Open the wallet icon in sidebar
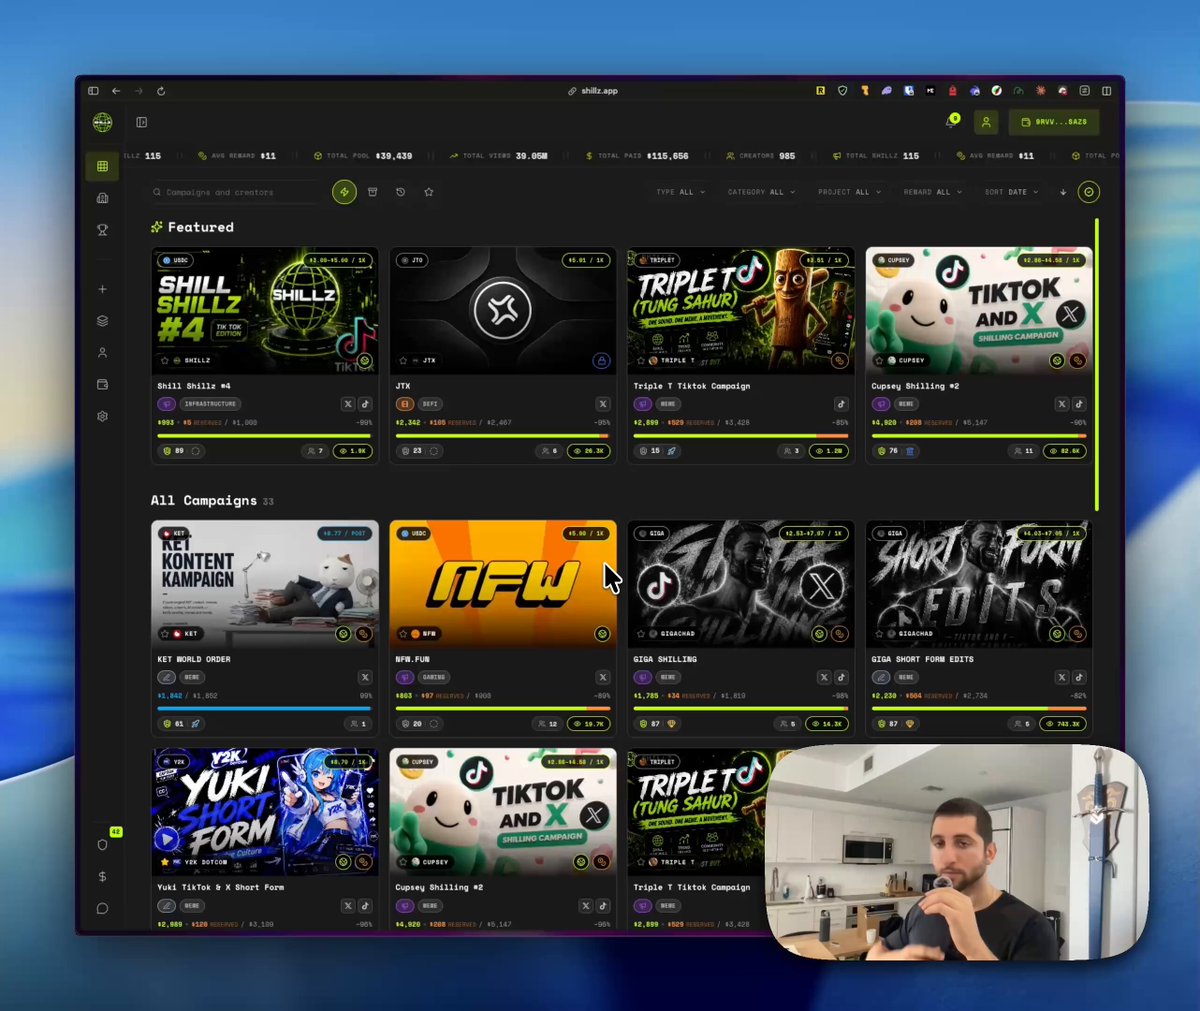The width and height of the screenshot is (1200, 1011). tap(102, 384)
